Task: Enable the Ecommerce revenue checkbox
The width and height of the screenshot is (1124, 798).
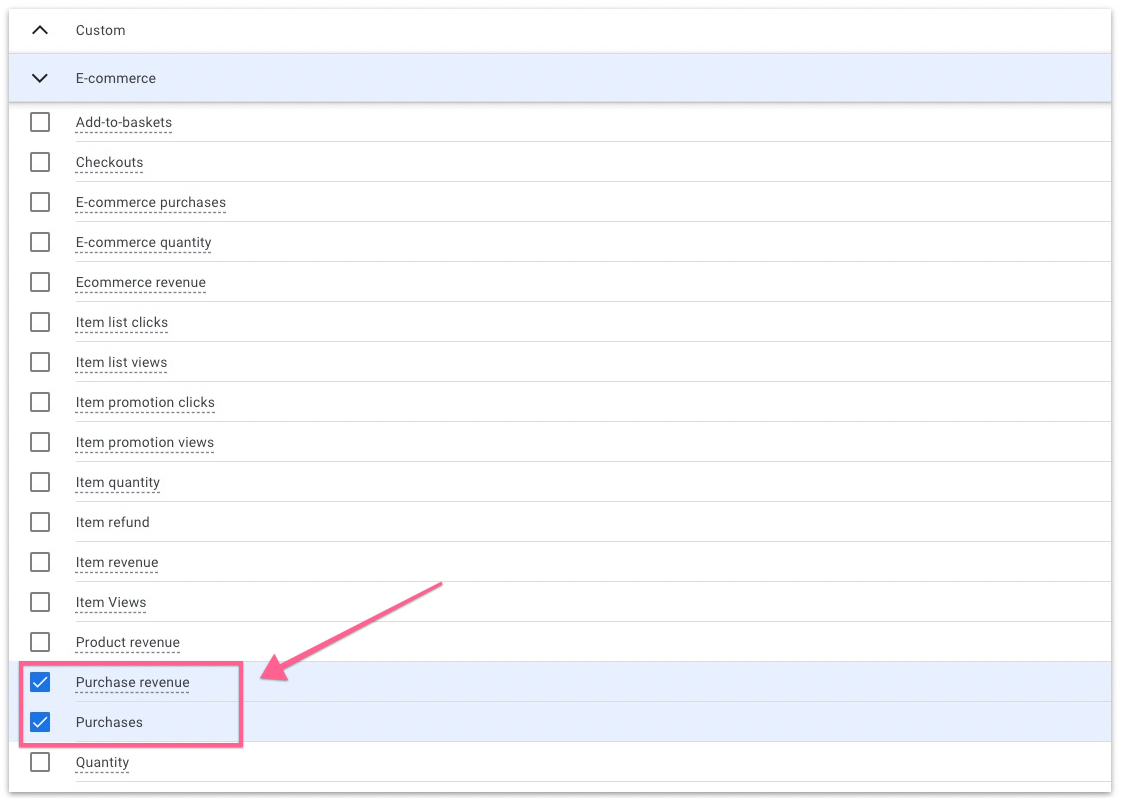Action: tap(40, 282)
